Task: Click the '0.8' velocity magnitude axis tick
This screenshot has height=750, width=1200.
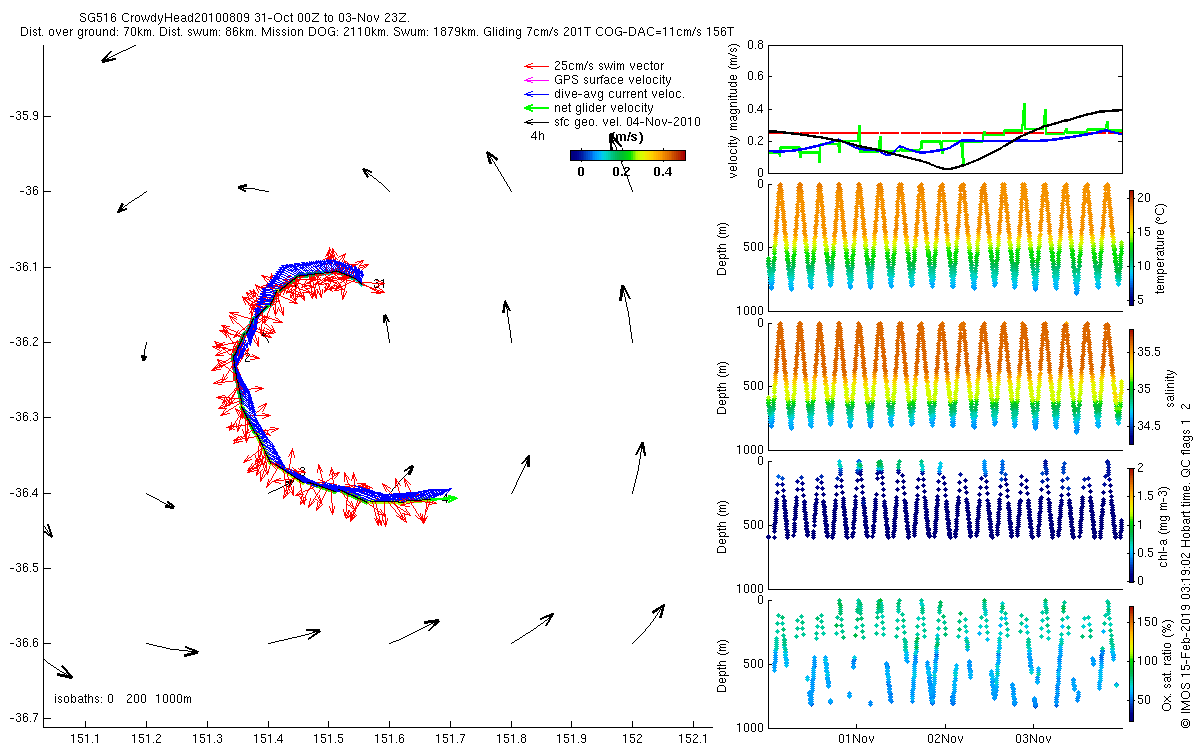Action: click(x=755, y=45)
